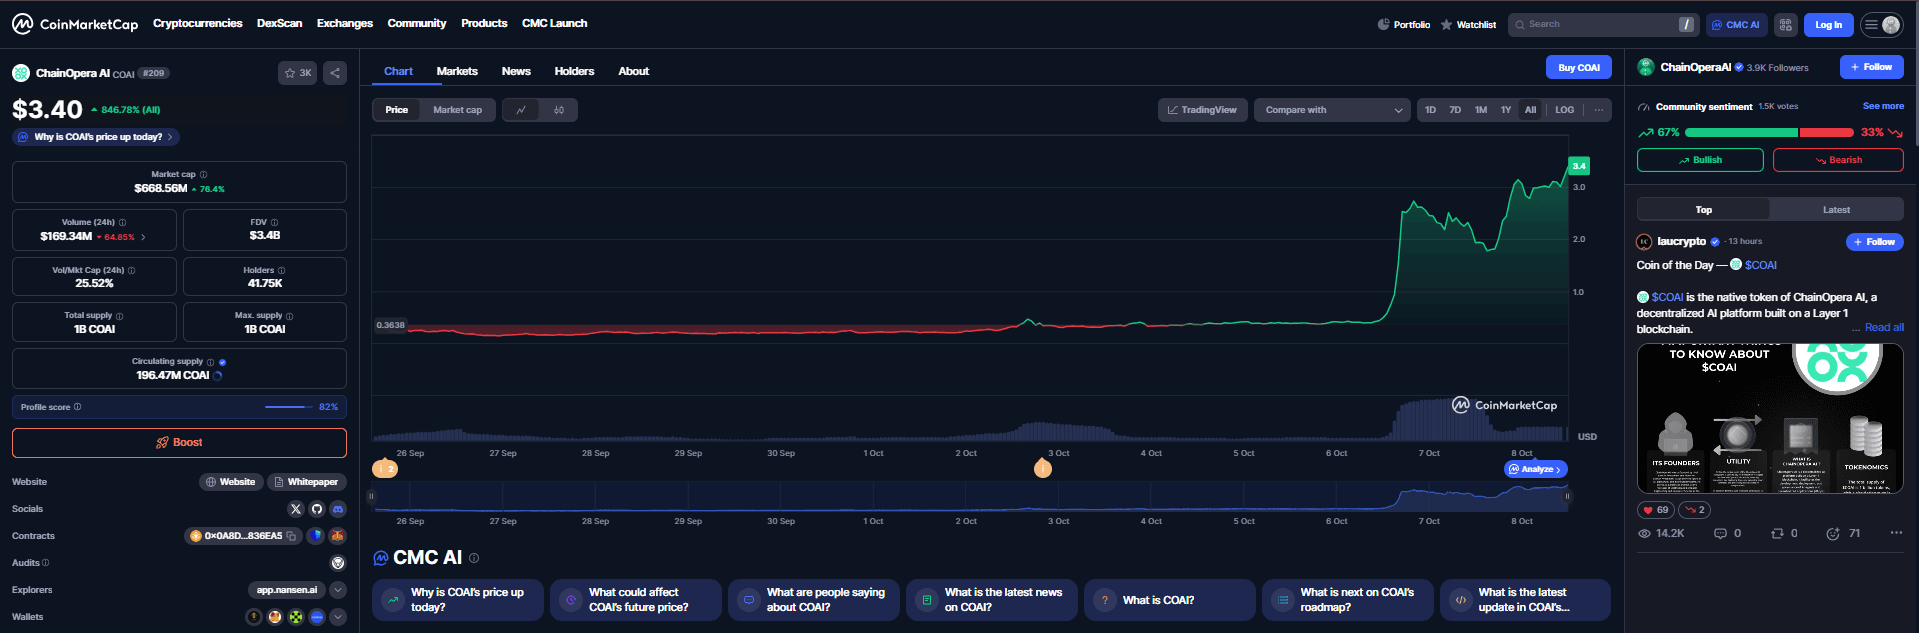
Task: Show CMC AI info icon
Action: tap(474, 558)
